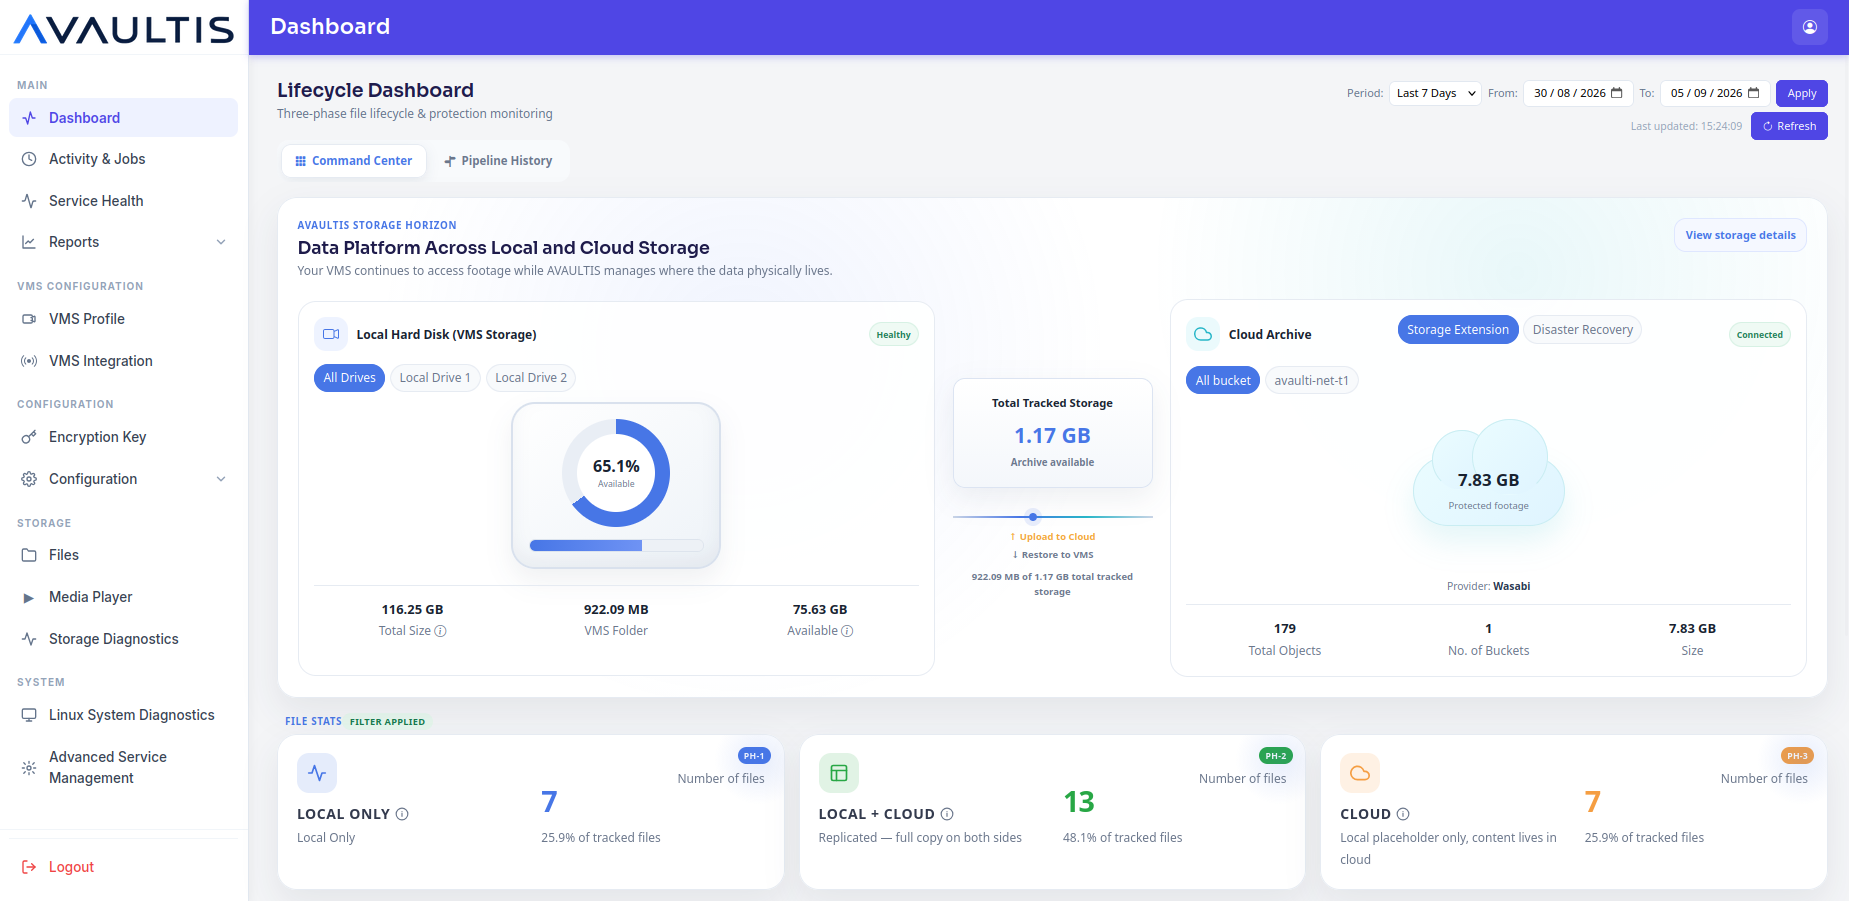Viewport: 1849px width, 901px height.
Task: Click the info icon beside LOCAL ONLY
Action: 402,814
